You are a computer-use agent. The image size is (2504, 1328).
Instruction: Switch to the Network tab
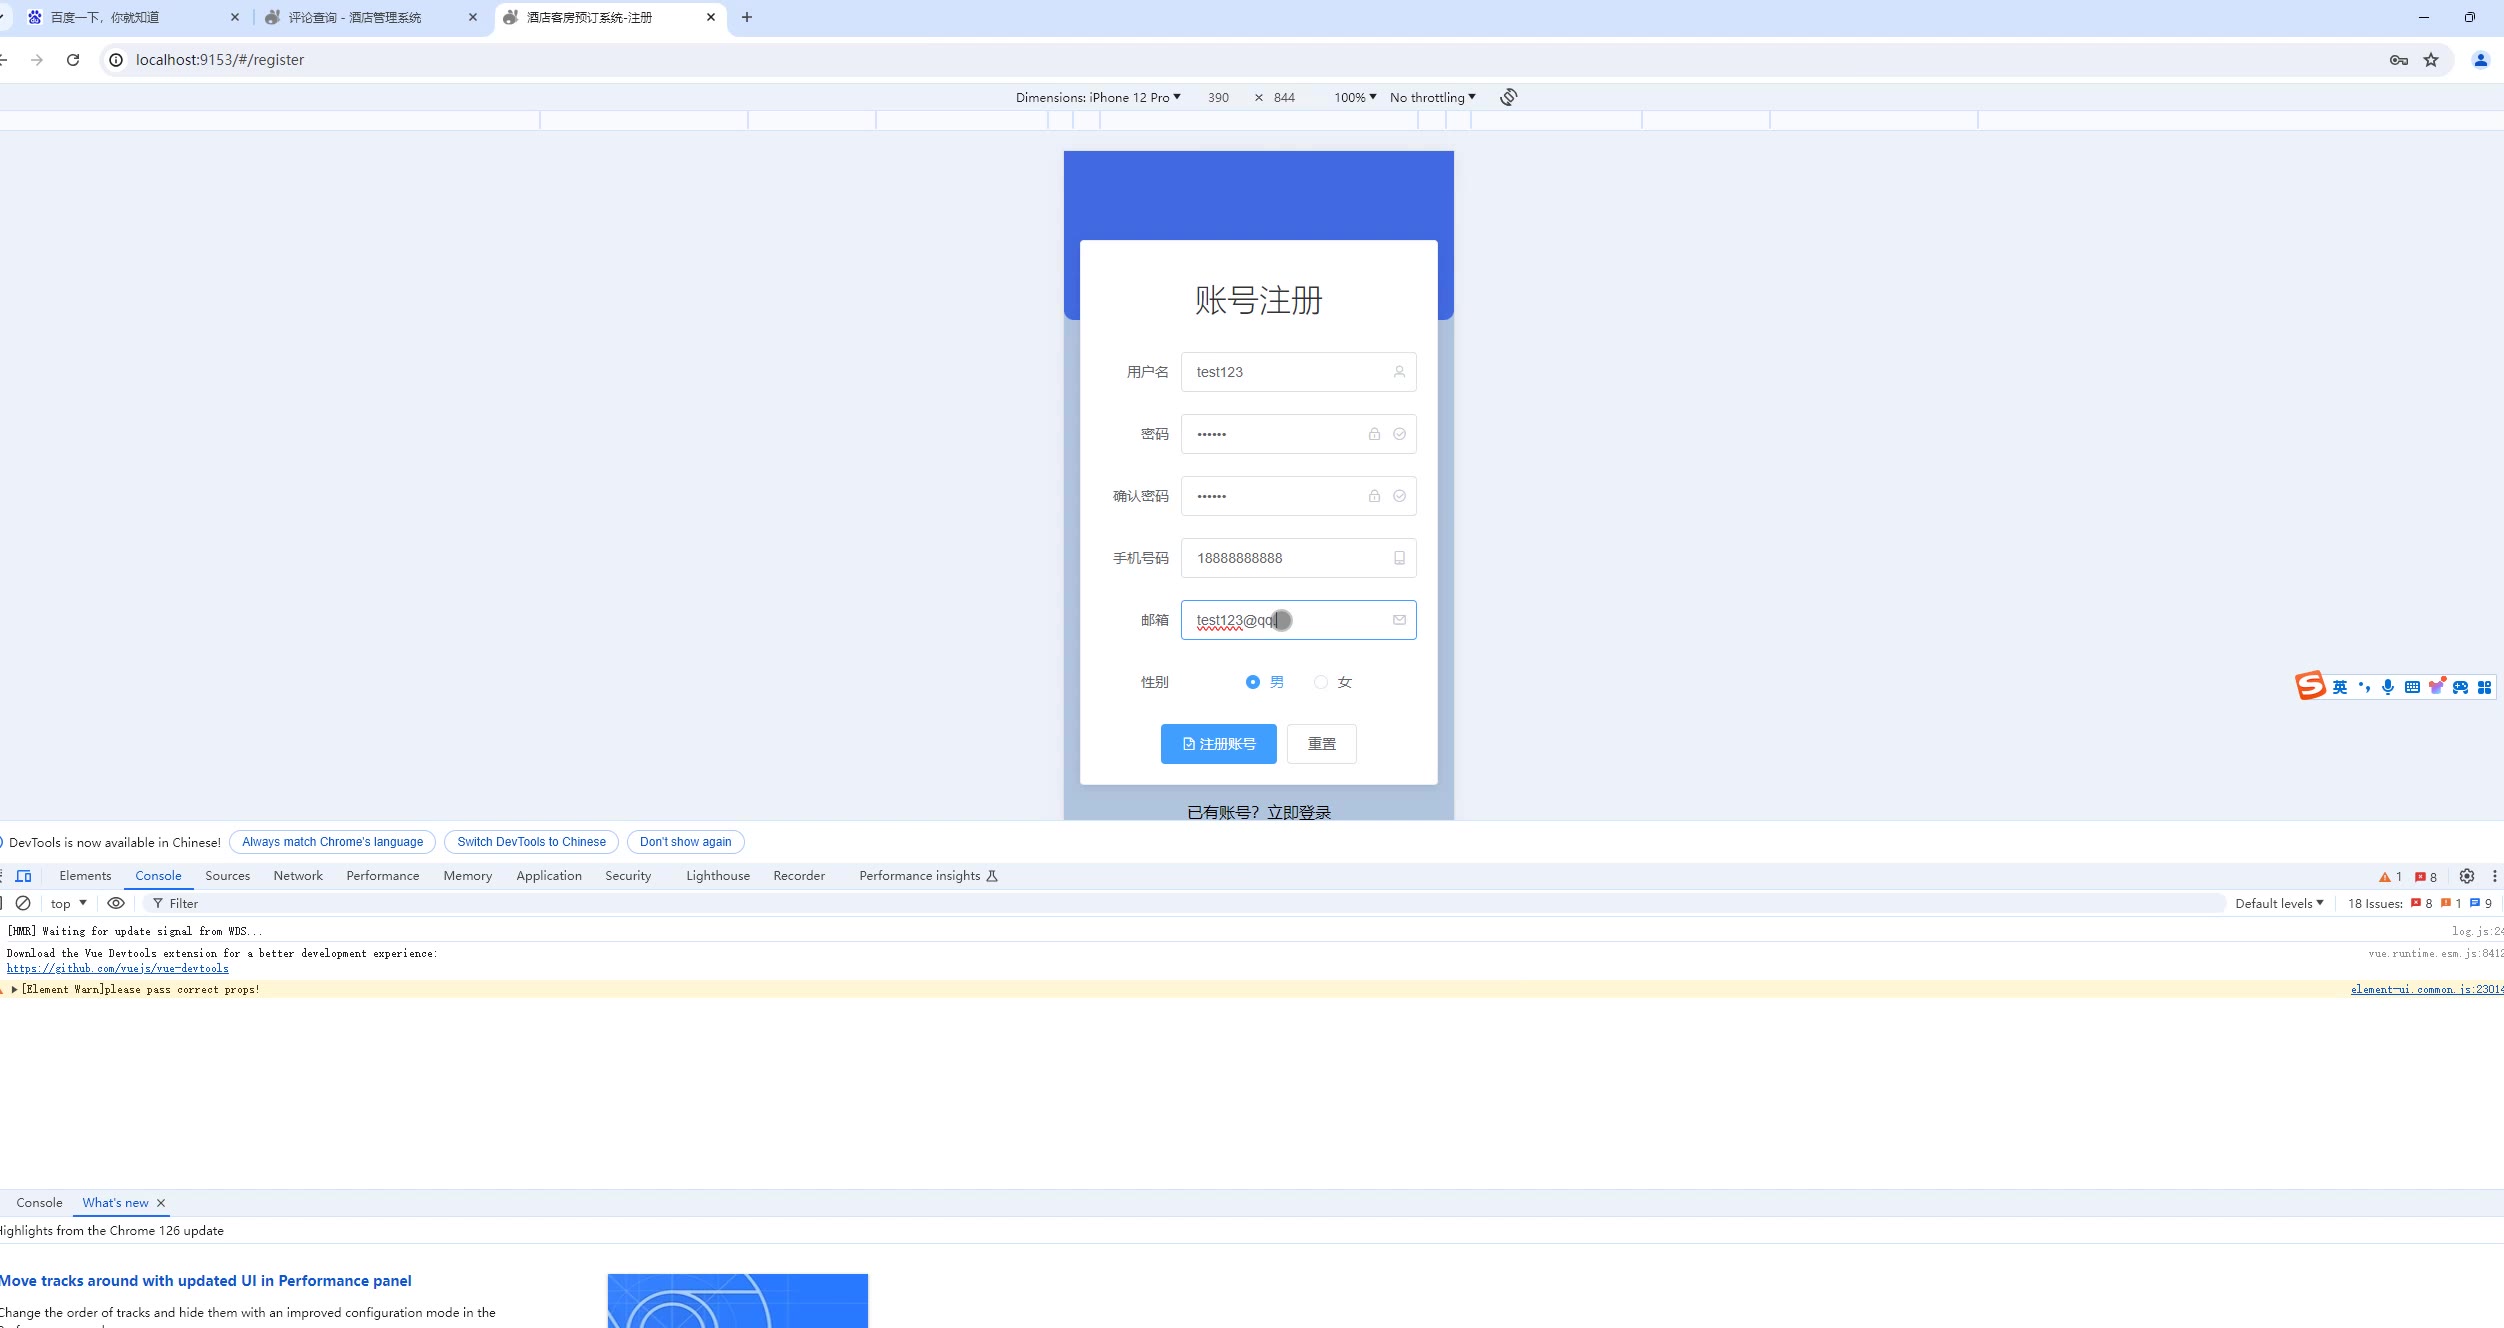tap(298, 876)
